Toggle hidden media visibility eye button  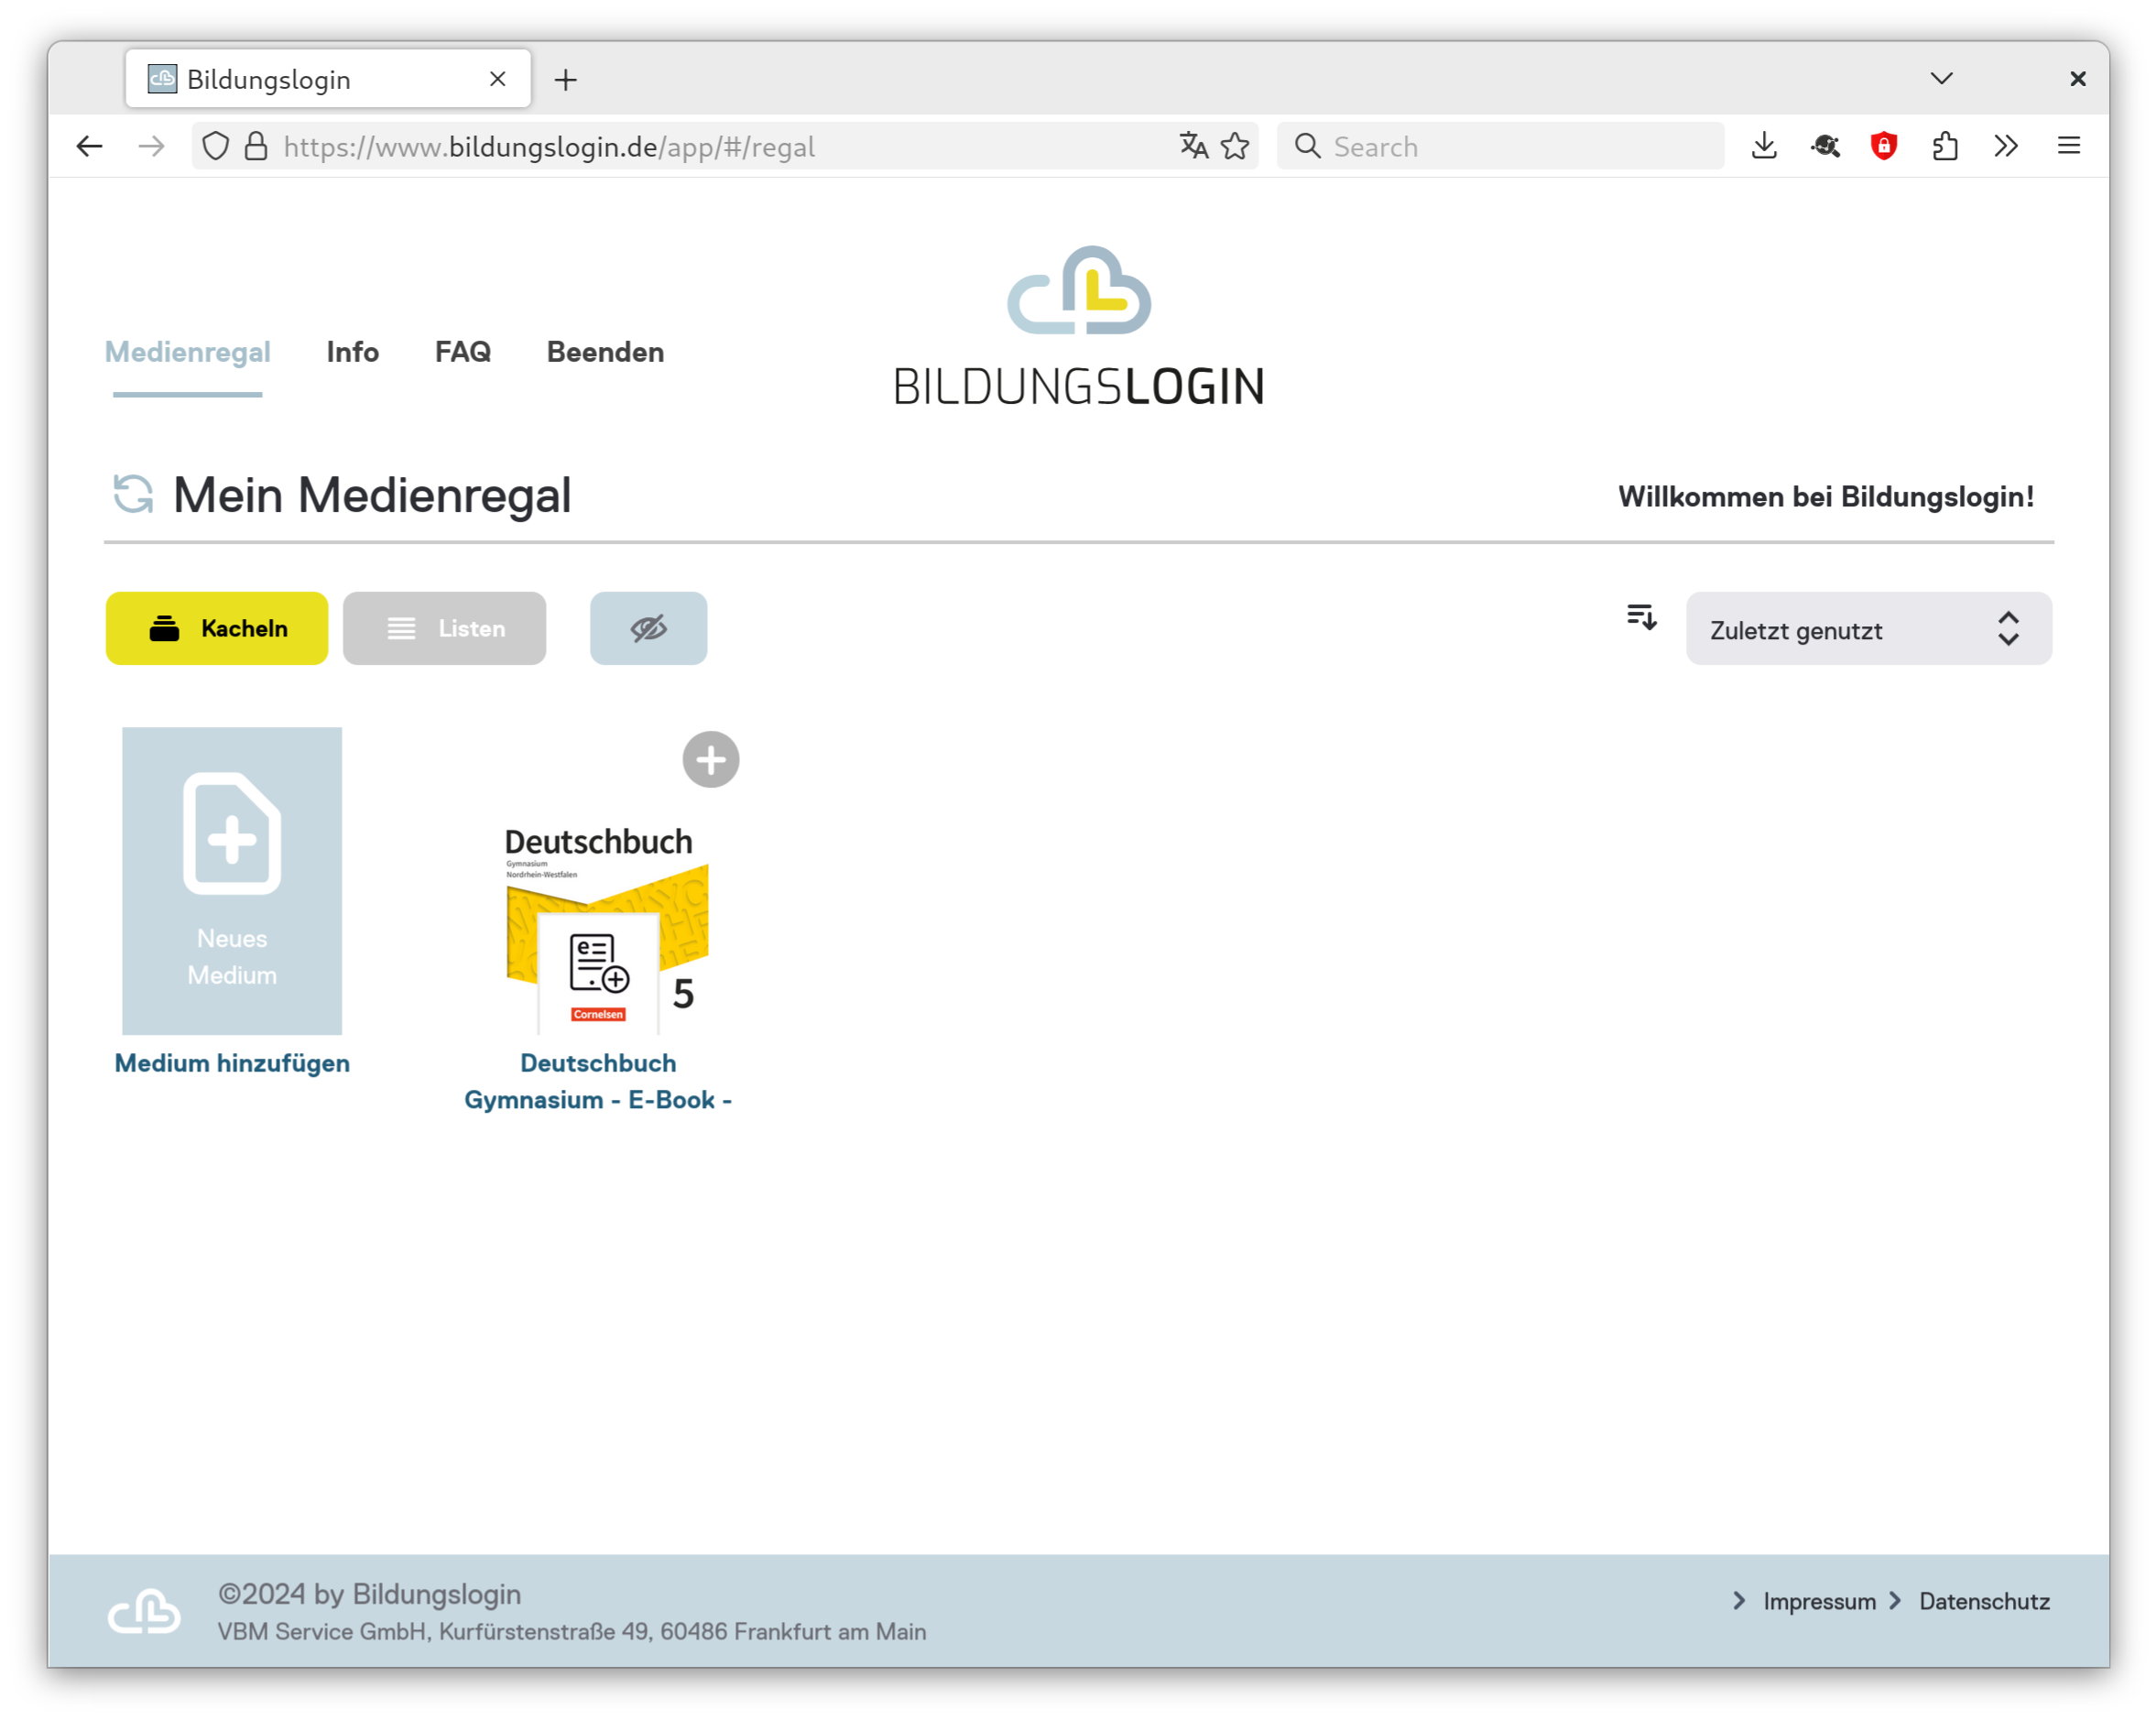pos(648,628)
